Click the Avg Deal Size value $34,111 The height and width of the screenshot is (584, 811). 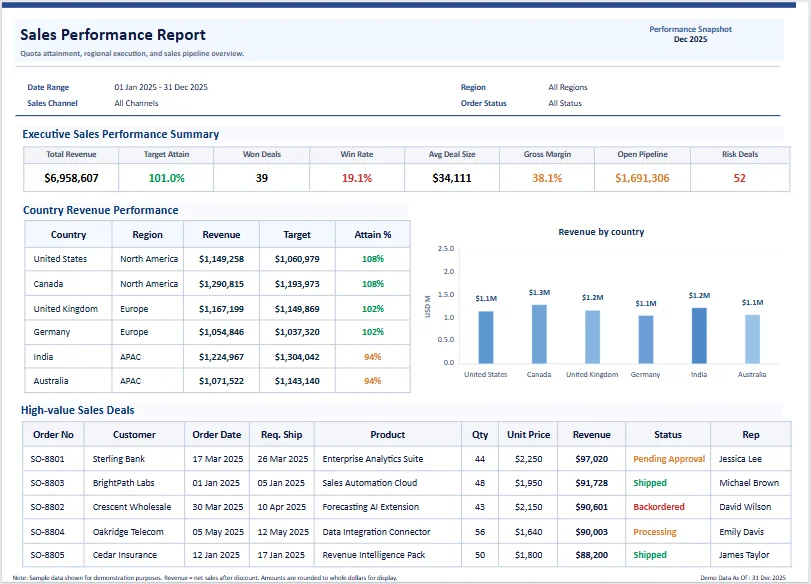click(x=452, y=178)
